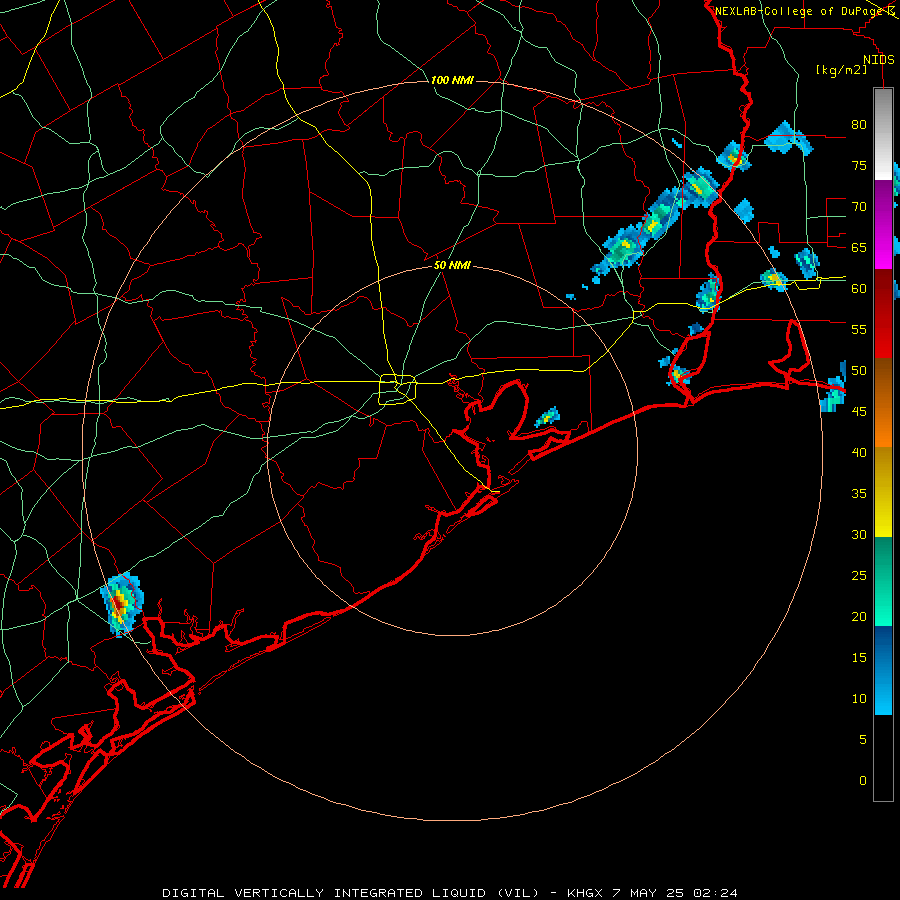Click the "65" value on the VIL scale

coord(859,247)
